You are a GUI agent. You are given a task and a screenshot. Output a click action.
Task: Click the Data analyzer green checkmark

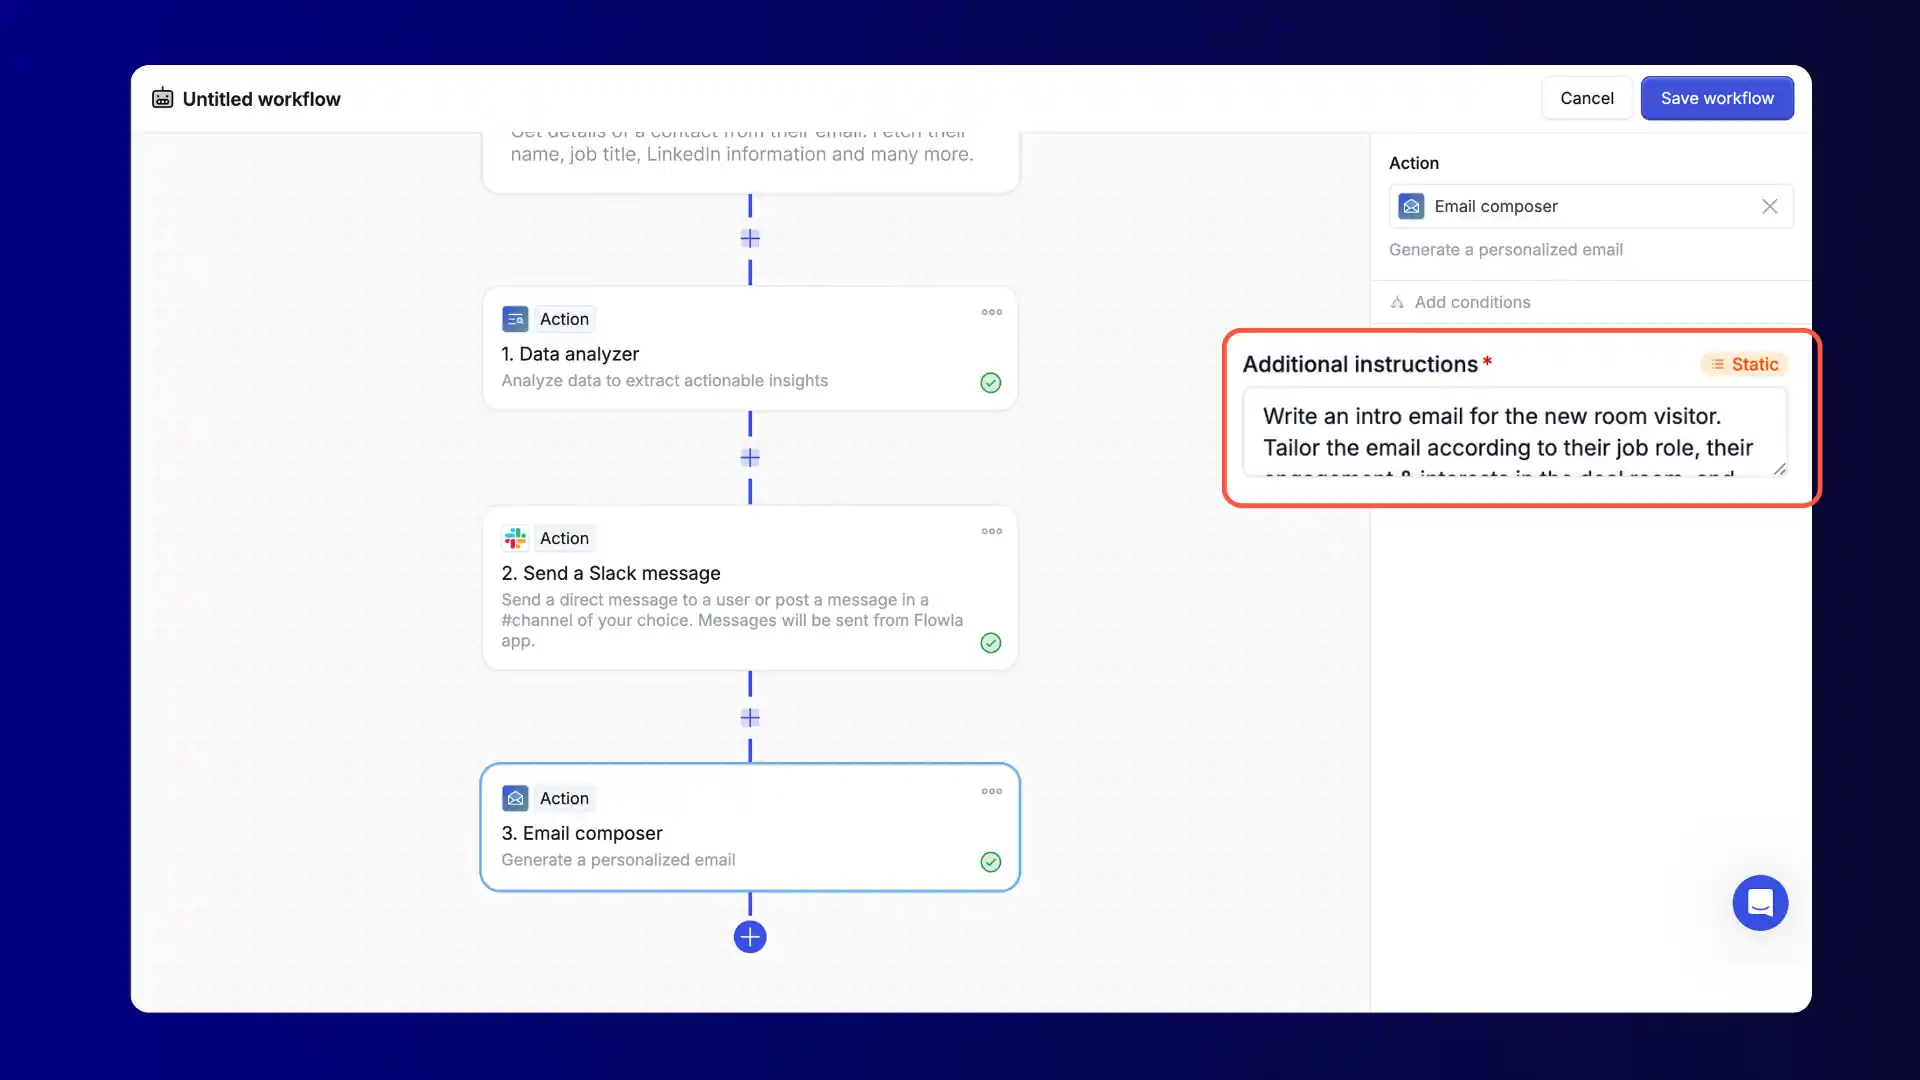[x=990, y=383]
